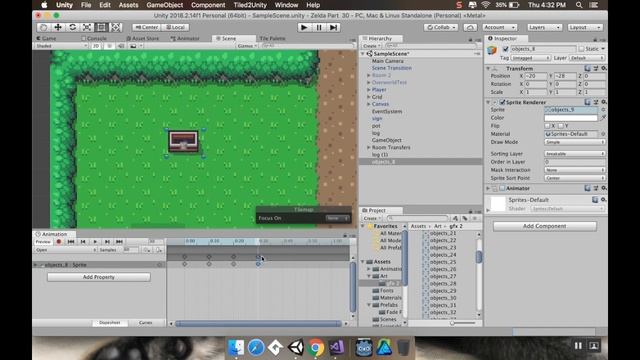Pick color with the eyedropper icon
The image size is (640, 360).
(x=603, y=118)
